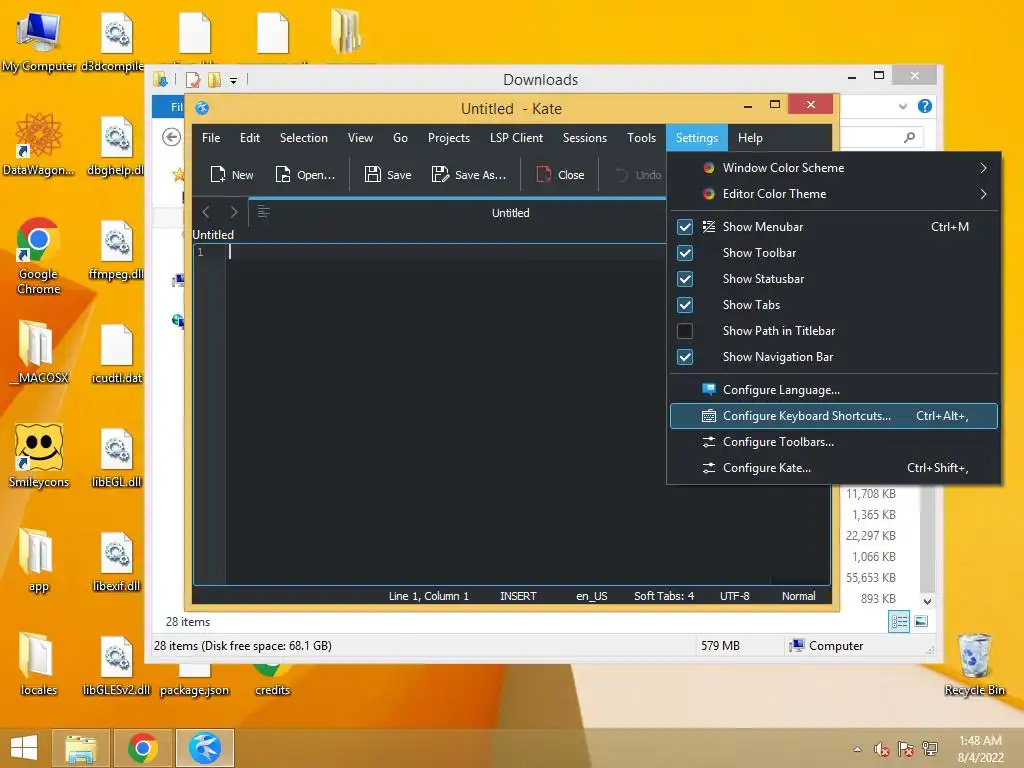Click UTF-8 encoding status bar selector
This screenshot has width=1024, height=768.
click(x=735, y=596)
